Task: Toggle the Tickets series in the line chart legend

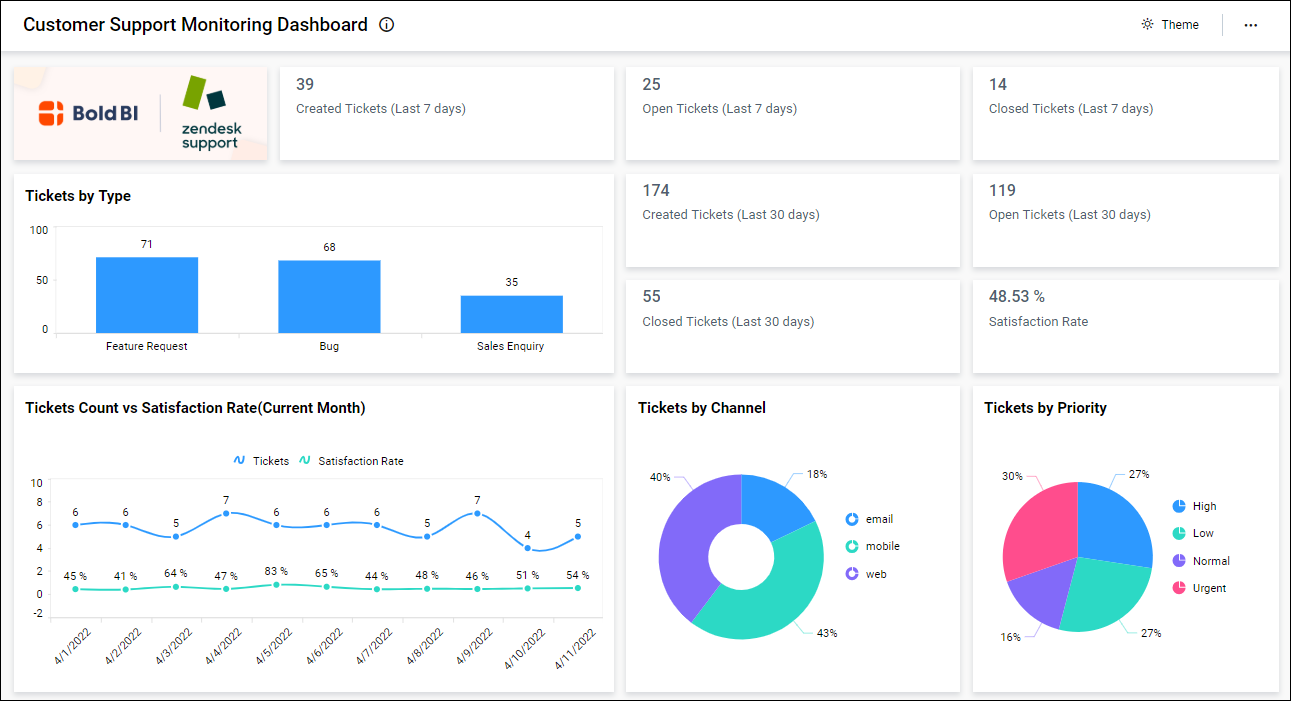Action: tap(238, 461)
